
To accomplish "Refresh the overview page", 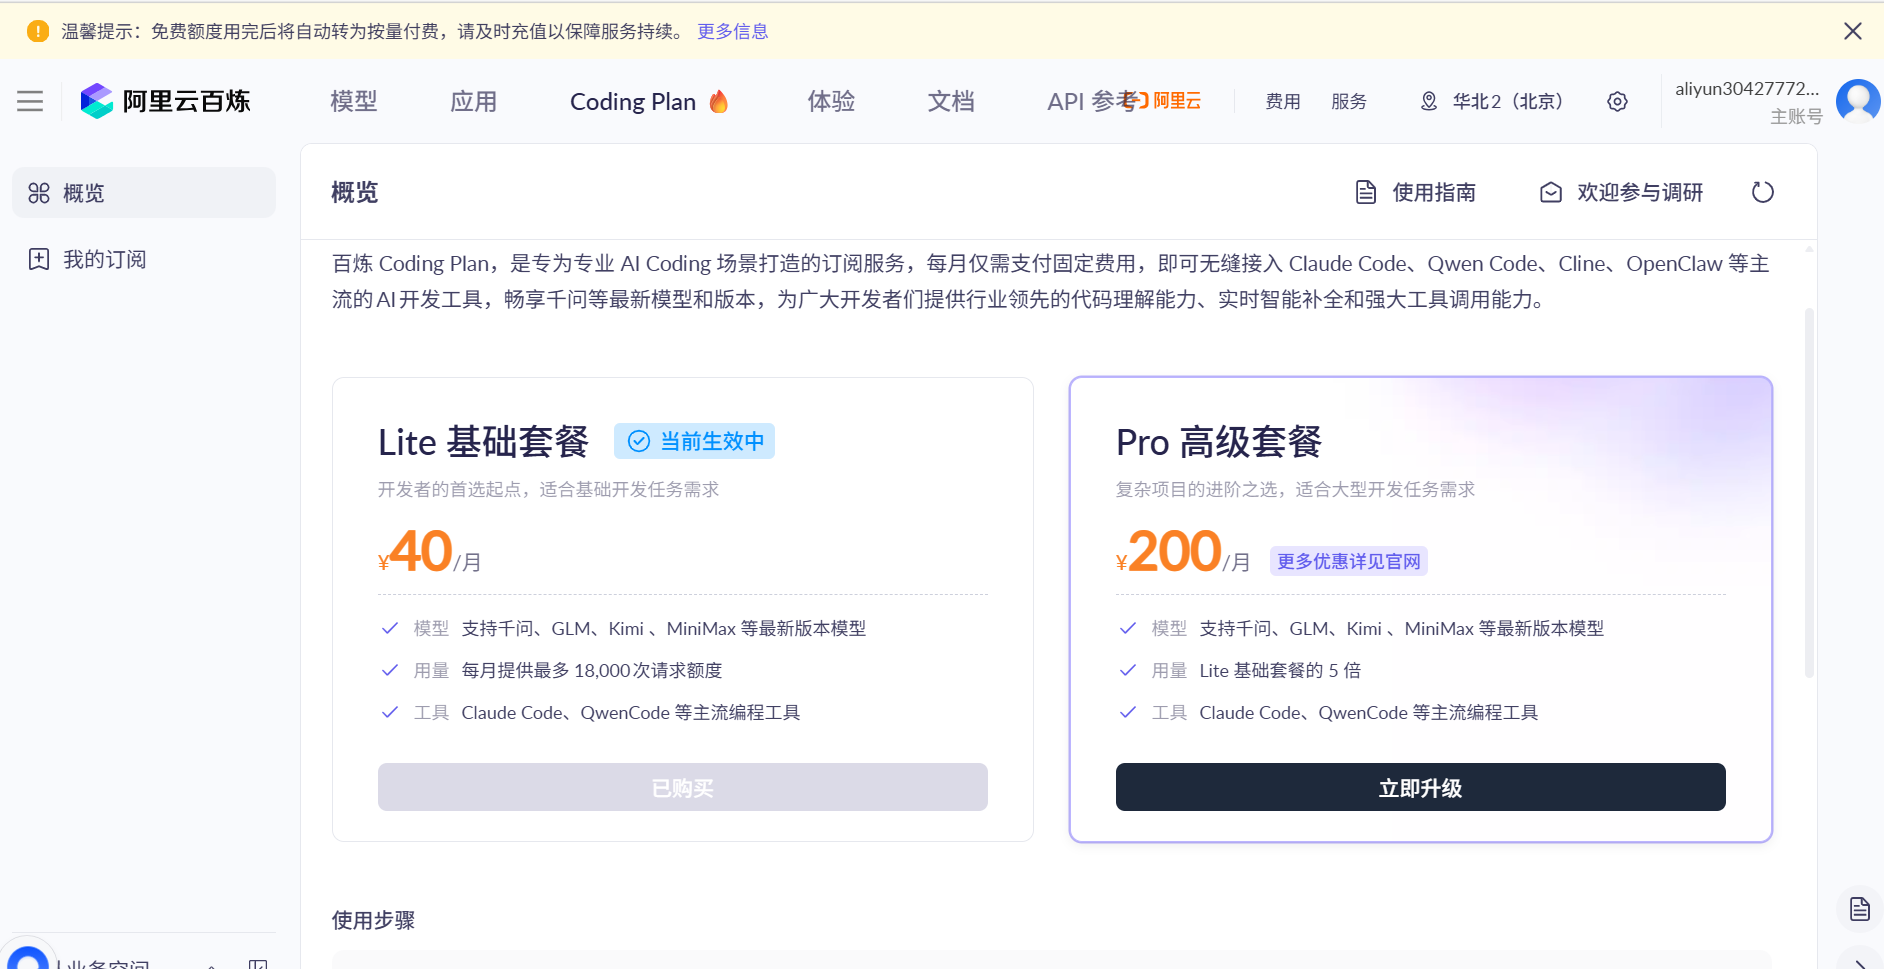I will pos(1762,192).
